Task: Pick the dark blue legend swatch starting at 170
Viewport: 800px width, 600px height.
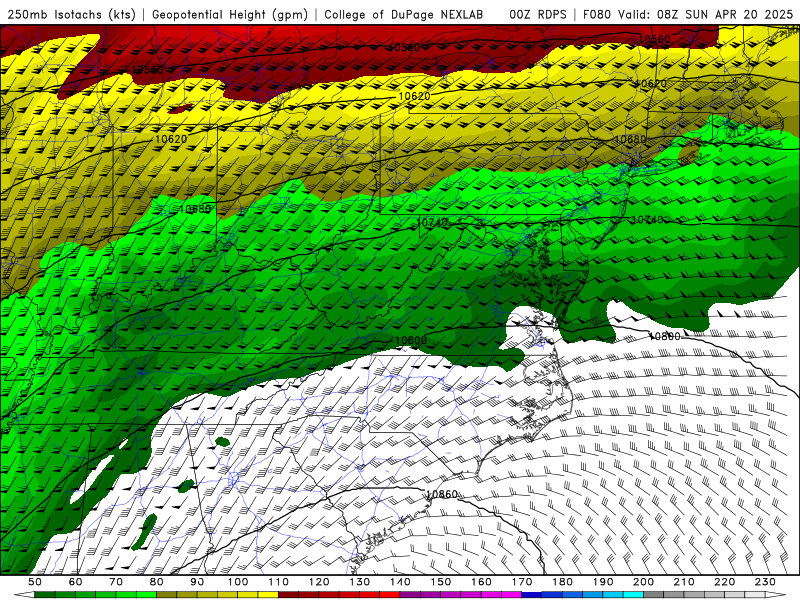Action: 532,595
